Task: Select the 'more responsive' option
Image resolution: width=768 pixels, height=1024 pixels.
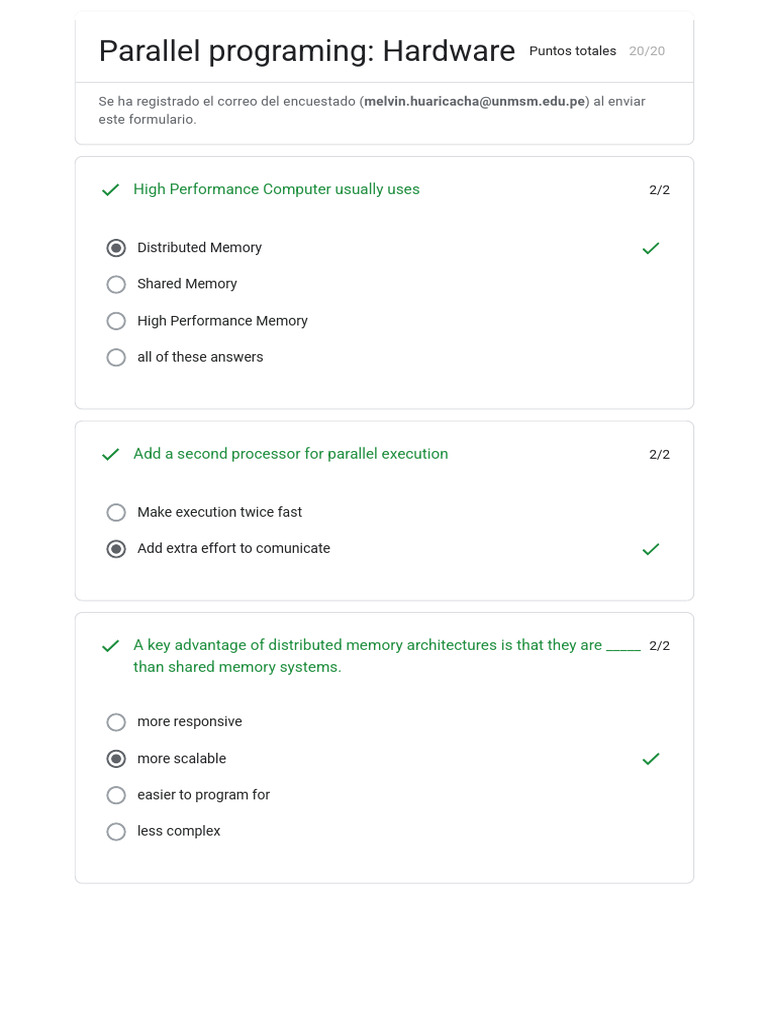Action: tap(116, 722)
